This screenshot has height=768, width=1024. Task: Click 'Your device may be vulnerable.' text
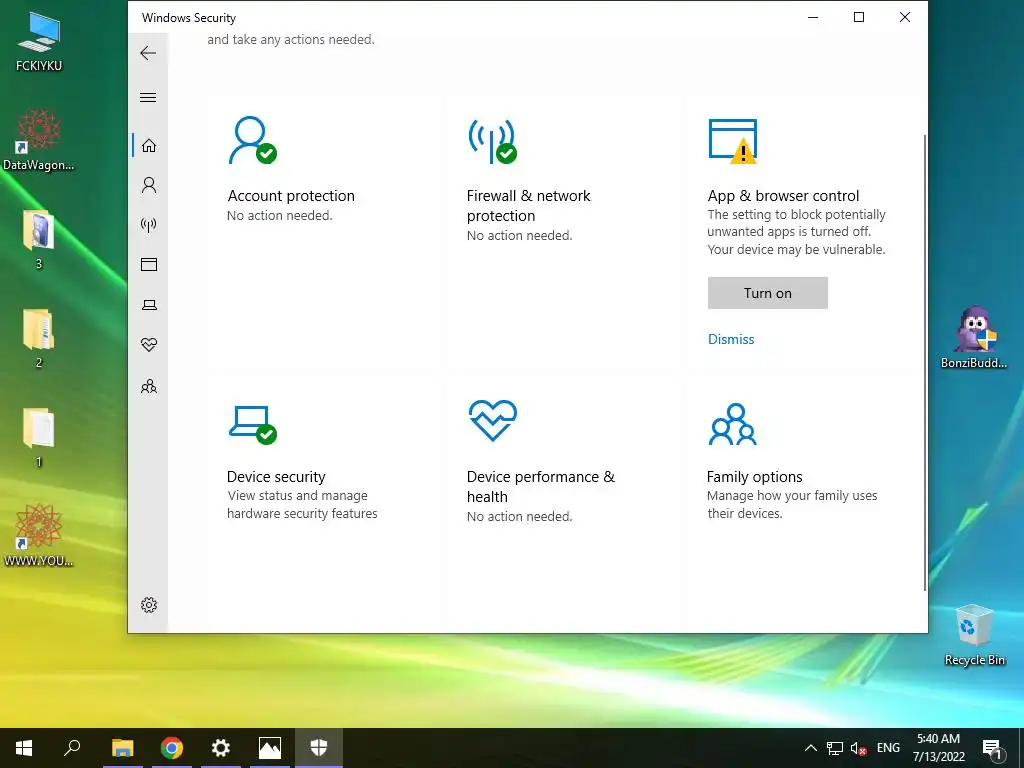pos(796,249)
